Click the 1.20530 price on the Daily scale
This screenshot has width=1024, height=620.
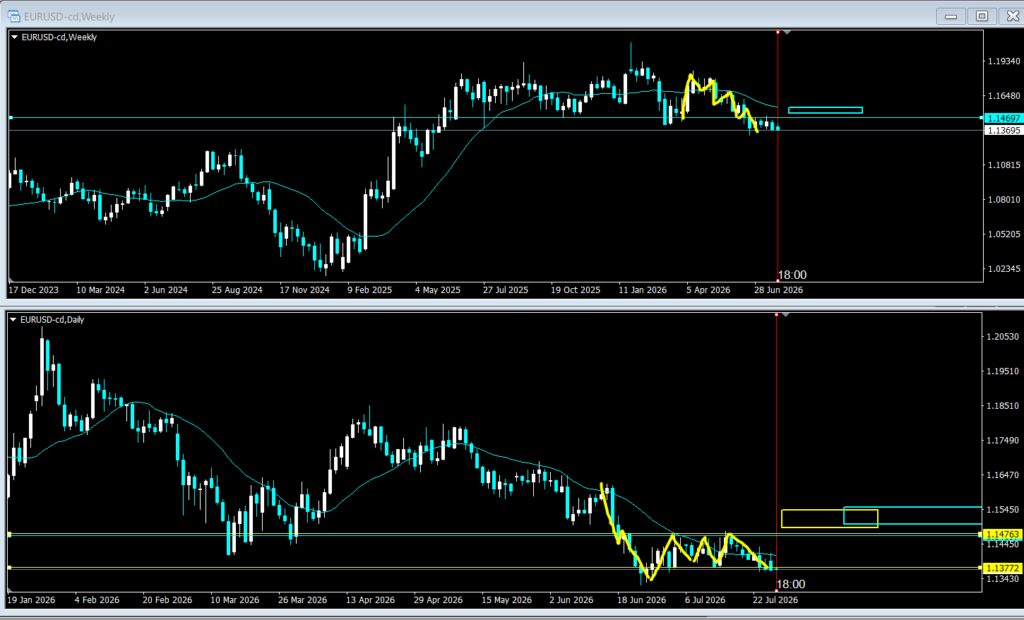click(1002, 336)
